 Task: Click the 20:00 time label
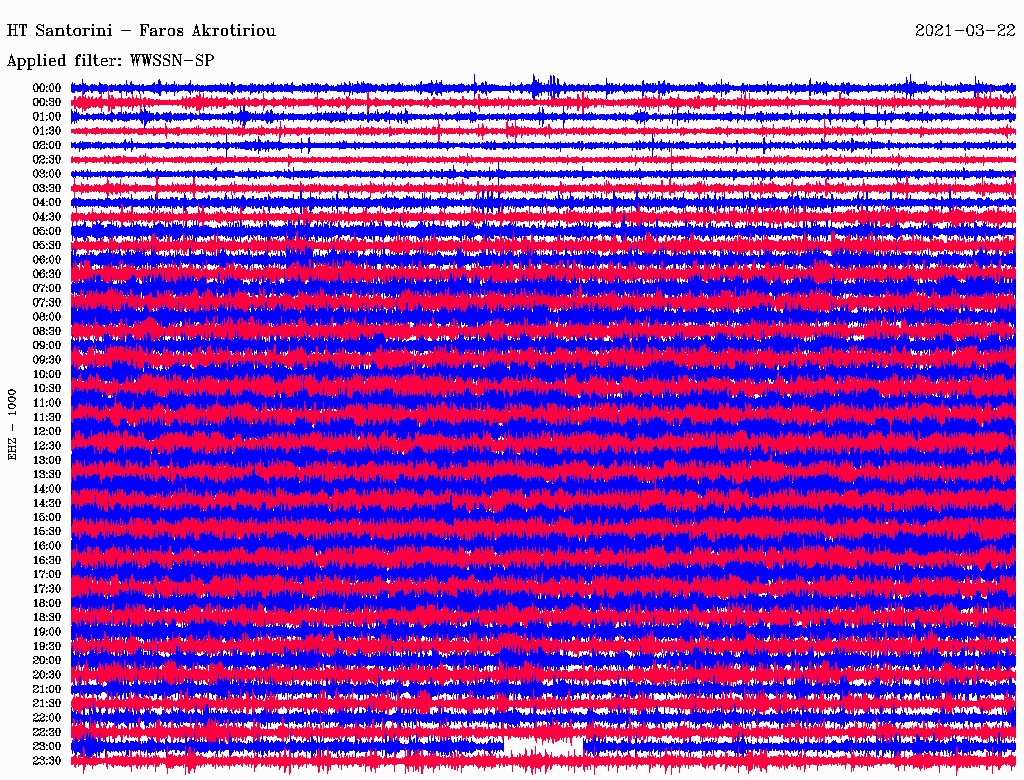coord(47,661)
